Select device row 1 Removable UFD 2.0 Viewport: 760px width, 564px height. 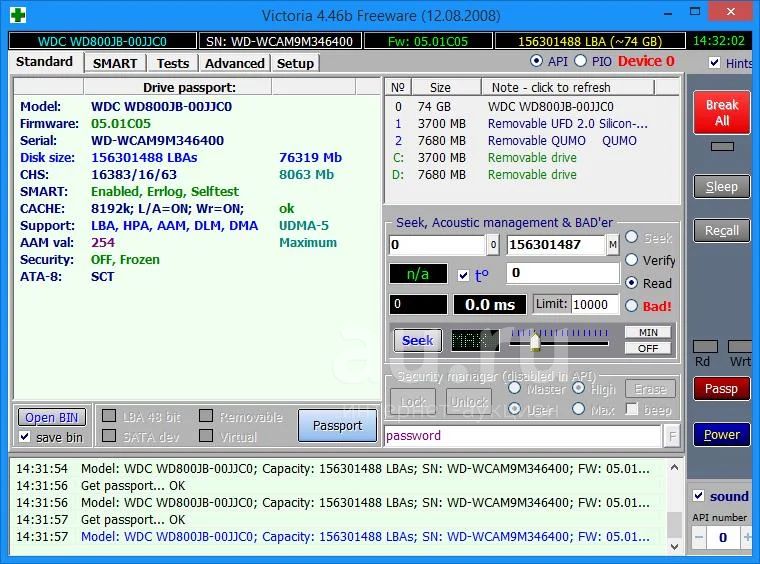click(533, 124)
